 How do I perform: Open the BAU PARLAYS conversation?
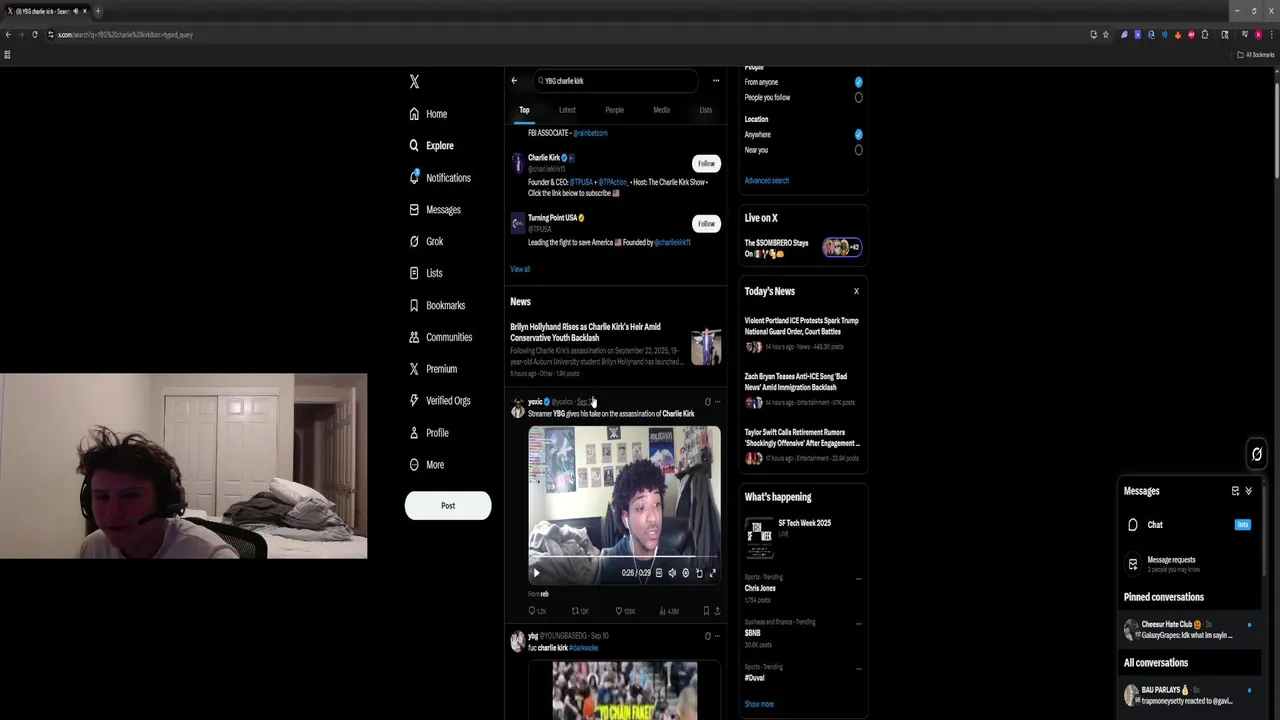tap(1187, 695)
